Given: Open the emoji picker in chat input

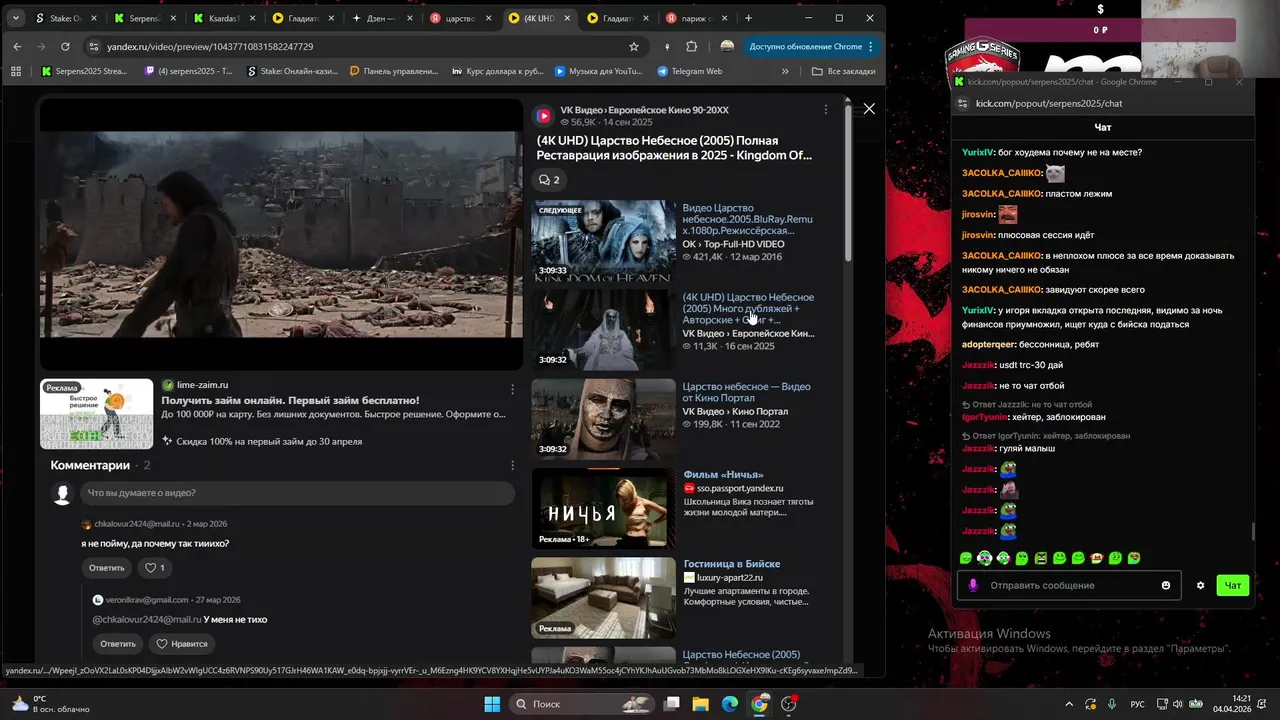Looking at the screenshot, I should (1166, 585).
